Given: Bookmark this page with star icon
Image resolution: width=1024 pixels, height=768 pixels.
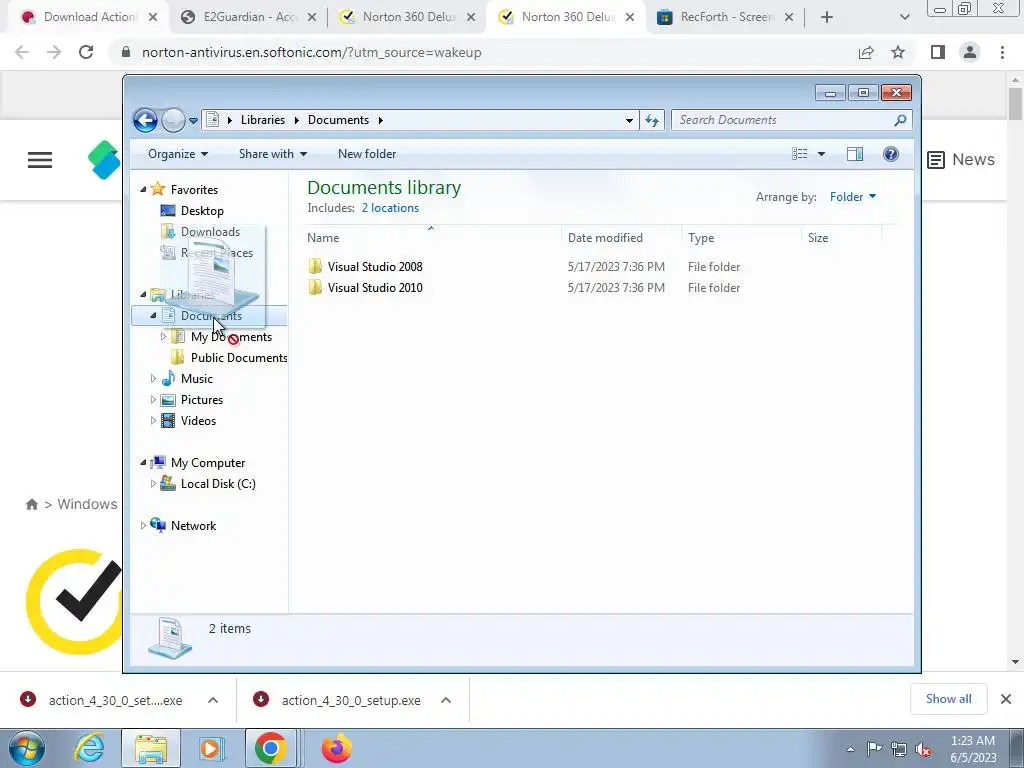Looking at the screenshot, I should [898, 52].
